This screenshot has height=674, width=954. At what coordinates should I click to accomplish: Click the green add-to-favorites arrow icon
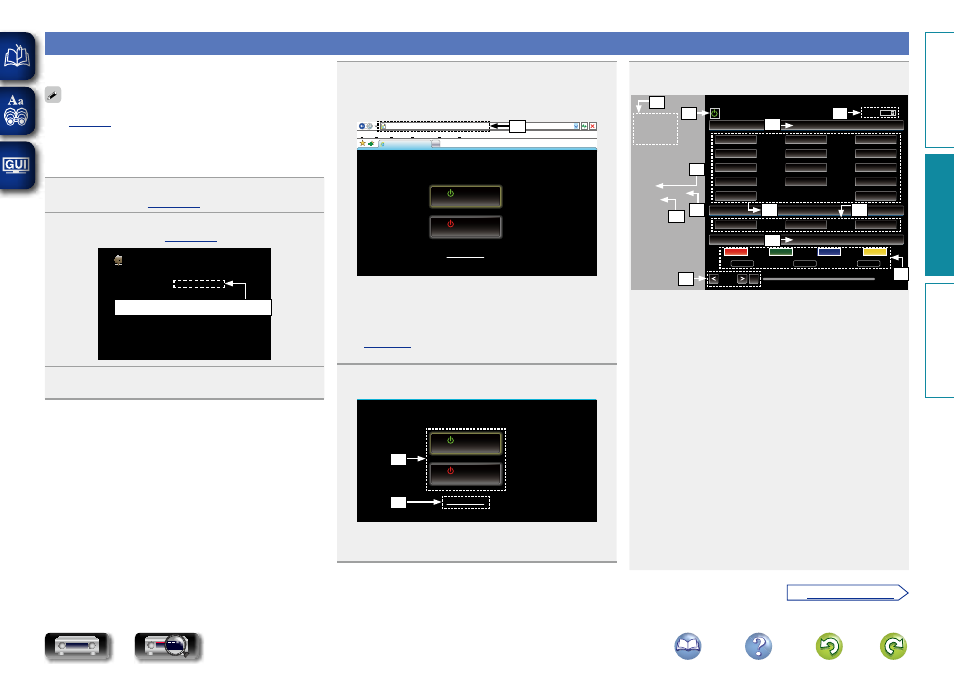click(371, 144)
